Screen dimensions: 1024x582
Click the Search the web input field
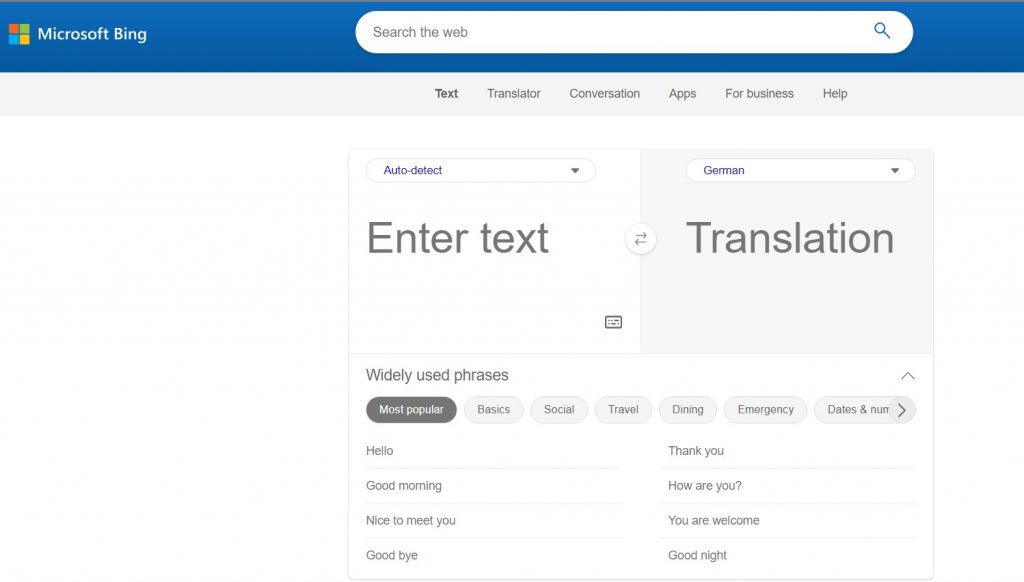point(600,31)
